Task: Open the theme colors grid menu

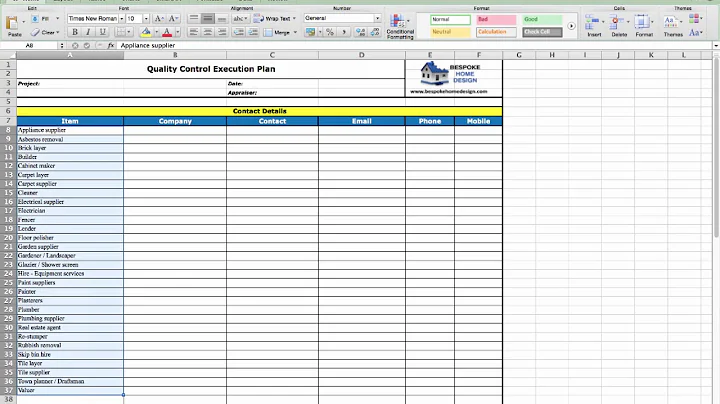Action: tap(694, 19)
